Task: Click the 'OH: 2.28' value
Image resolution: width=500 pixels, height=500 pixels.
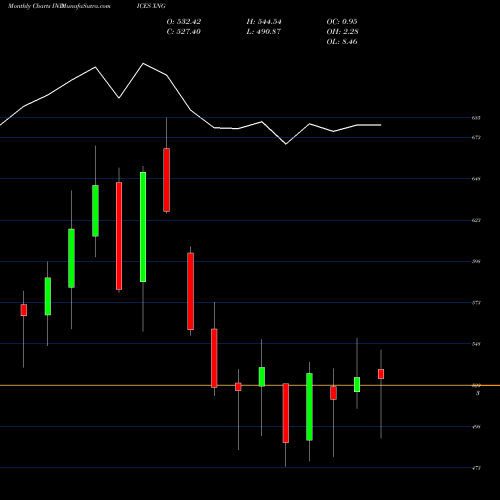Action: pos(343,32)
